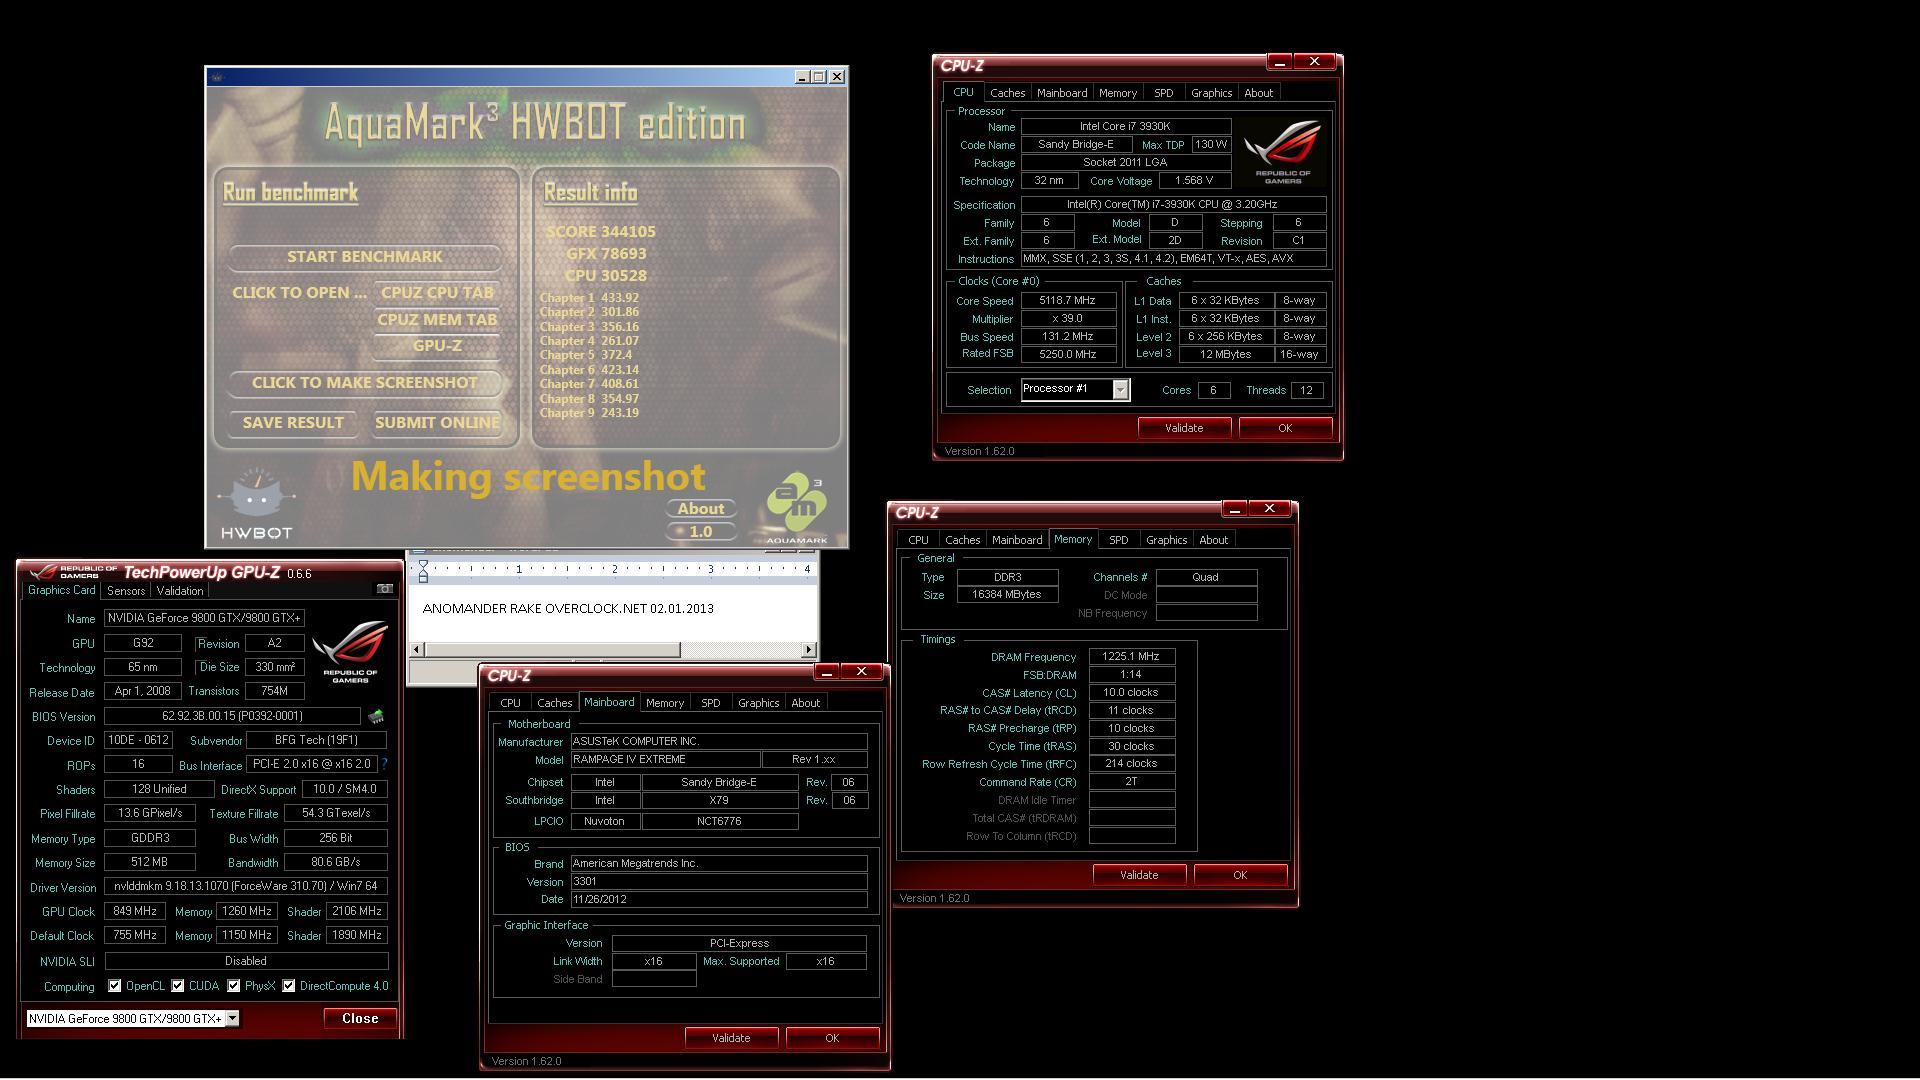Open About tab in CPU-Z CPU window
1920x1080 pixels.
tap(1258, 93)
